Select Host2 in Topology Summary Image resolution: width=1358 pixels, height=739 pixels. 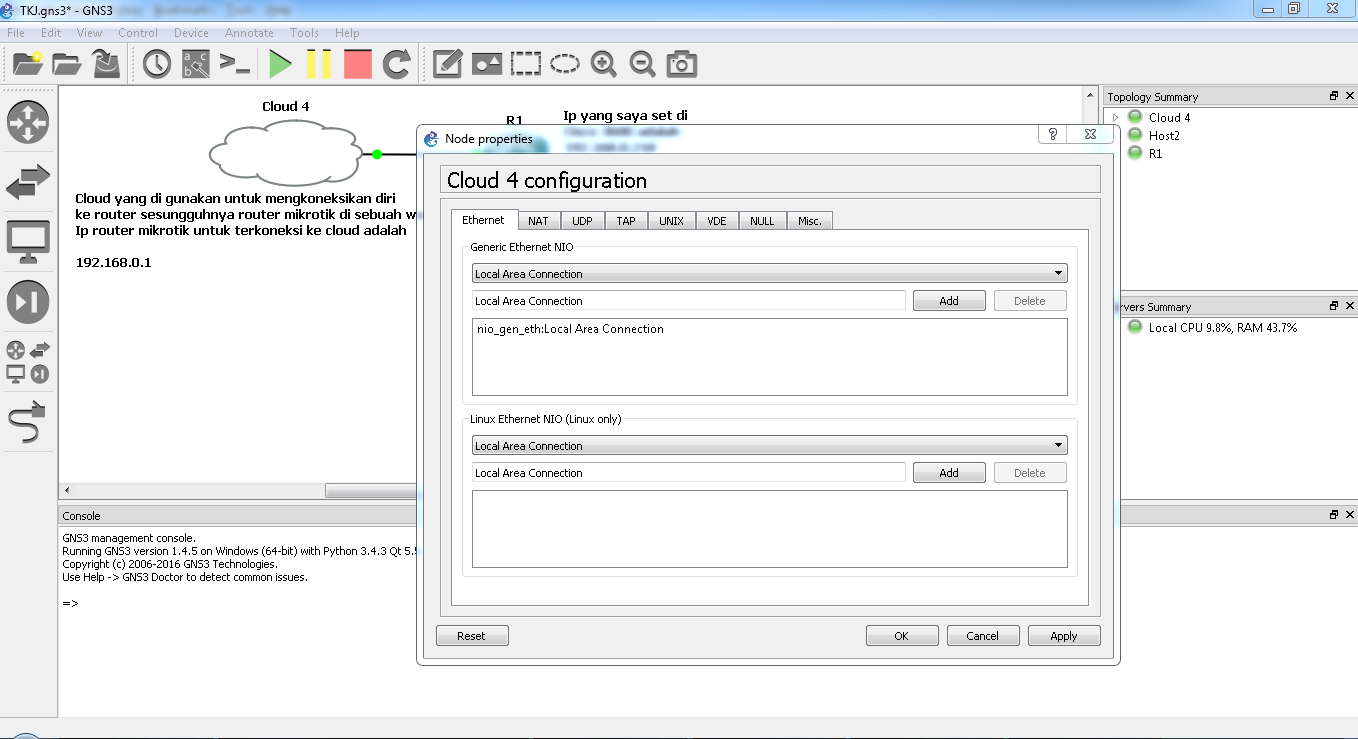click(1164, 135)
